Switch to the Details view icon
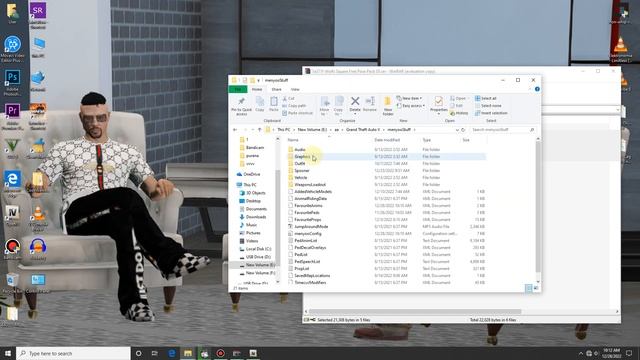The width and height of the screenshot is (640, 360). 529,288
